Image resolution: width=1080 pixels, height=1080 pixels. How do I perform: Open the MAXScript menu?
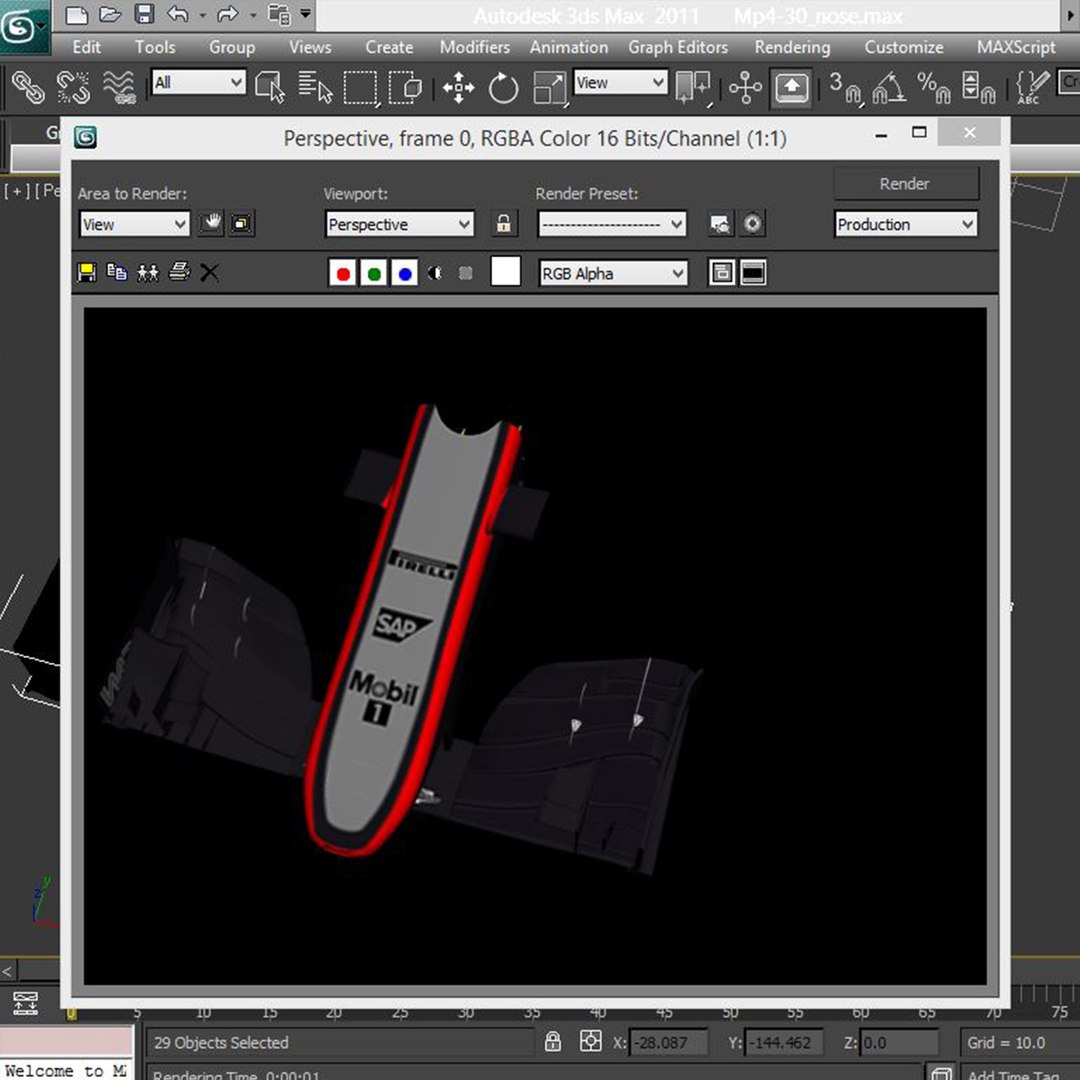point(1016,47)
